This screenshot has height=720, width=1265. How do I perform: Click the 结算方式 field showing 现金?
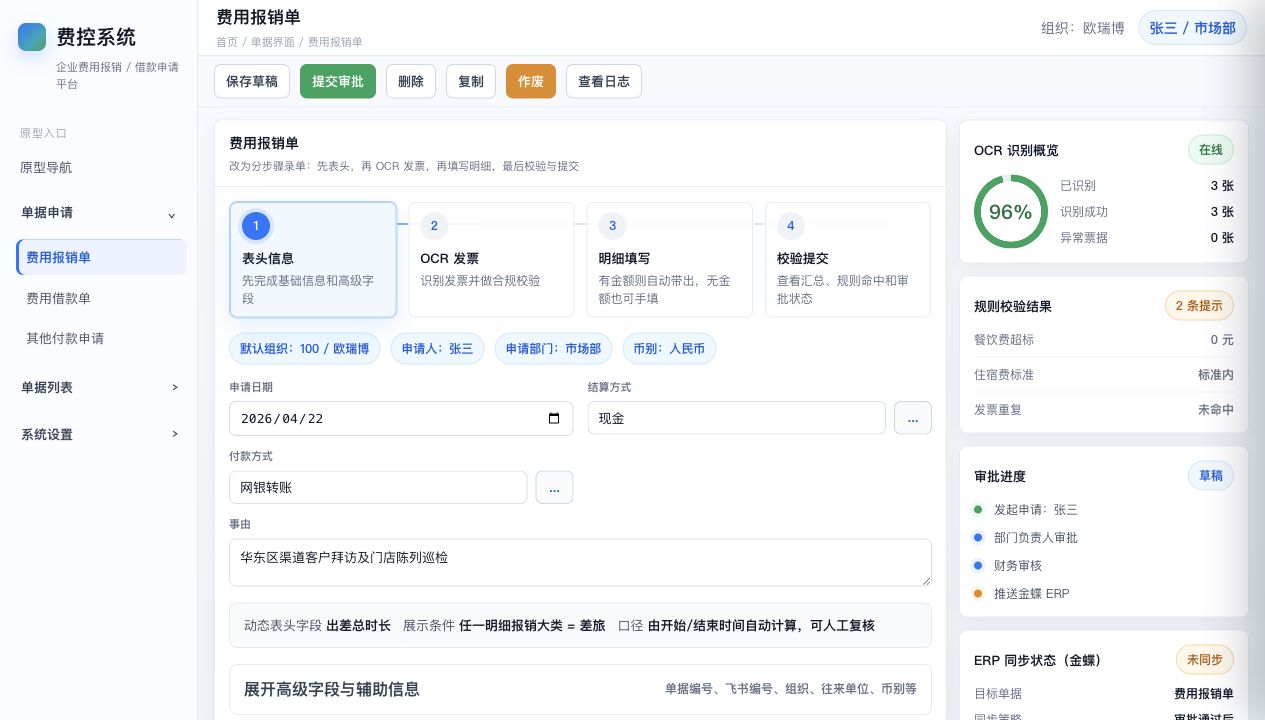click(x=737, y=418)
